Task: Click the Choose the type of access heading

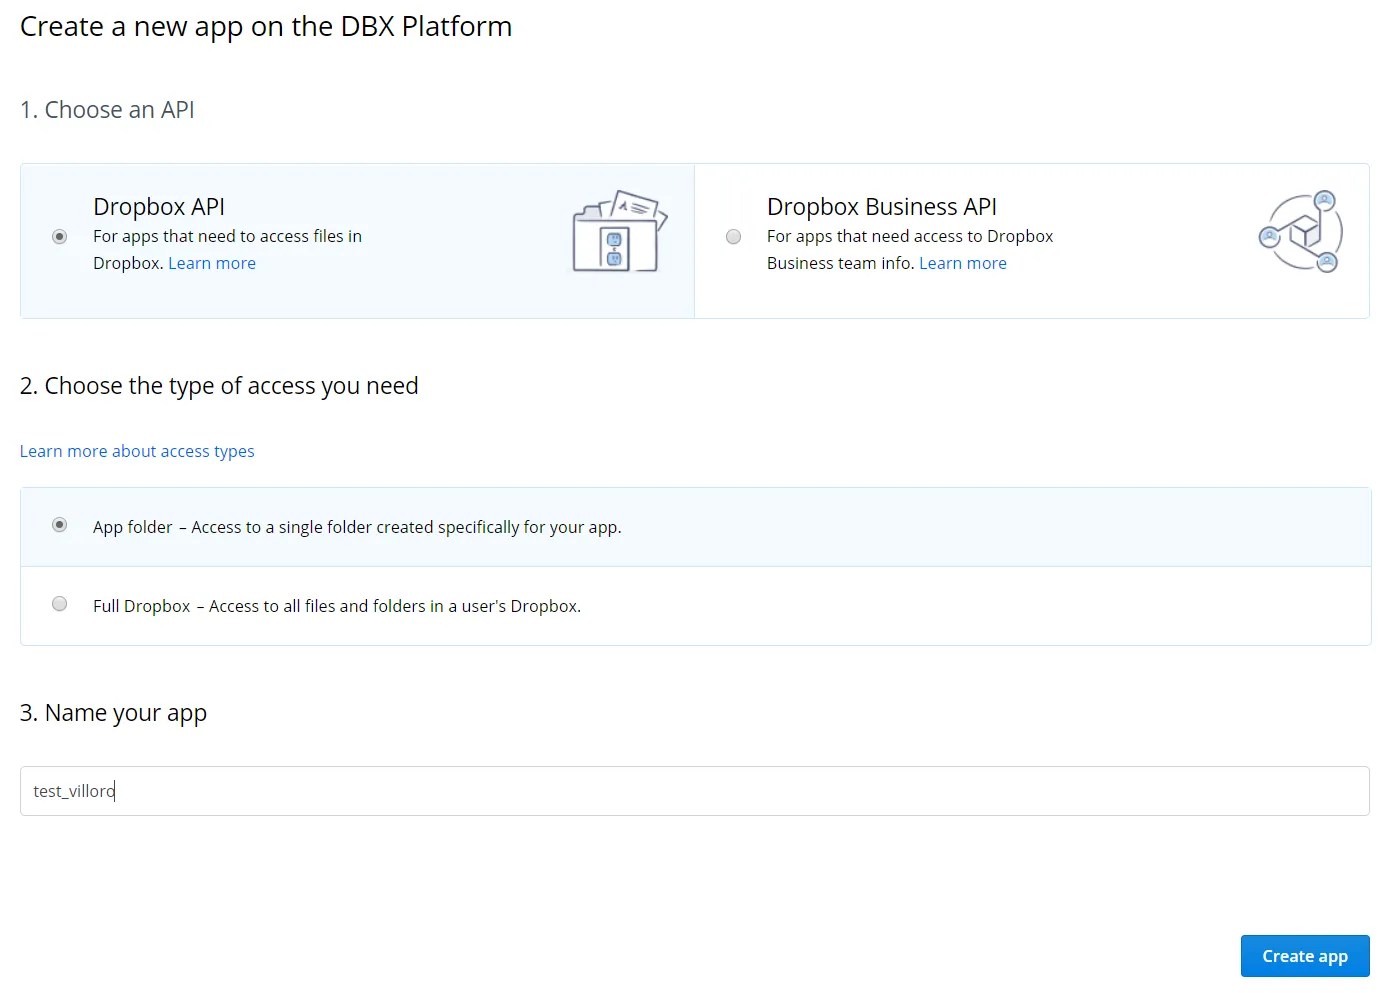Action: 219,385
